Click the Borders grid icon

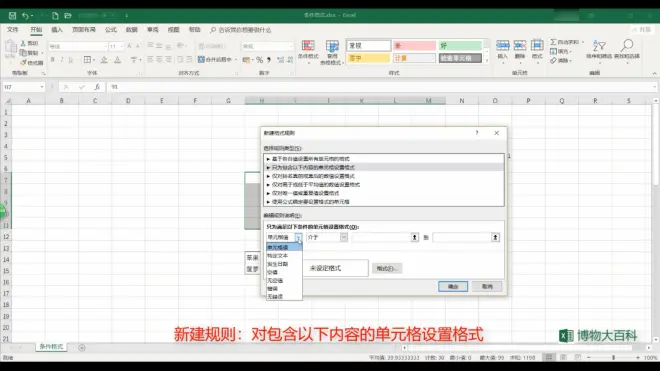point(87,60)
